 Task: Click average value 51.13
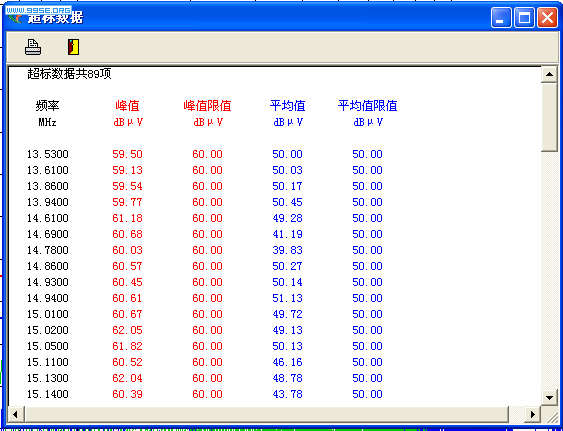click(287, 298)
